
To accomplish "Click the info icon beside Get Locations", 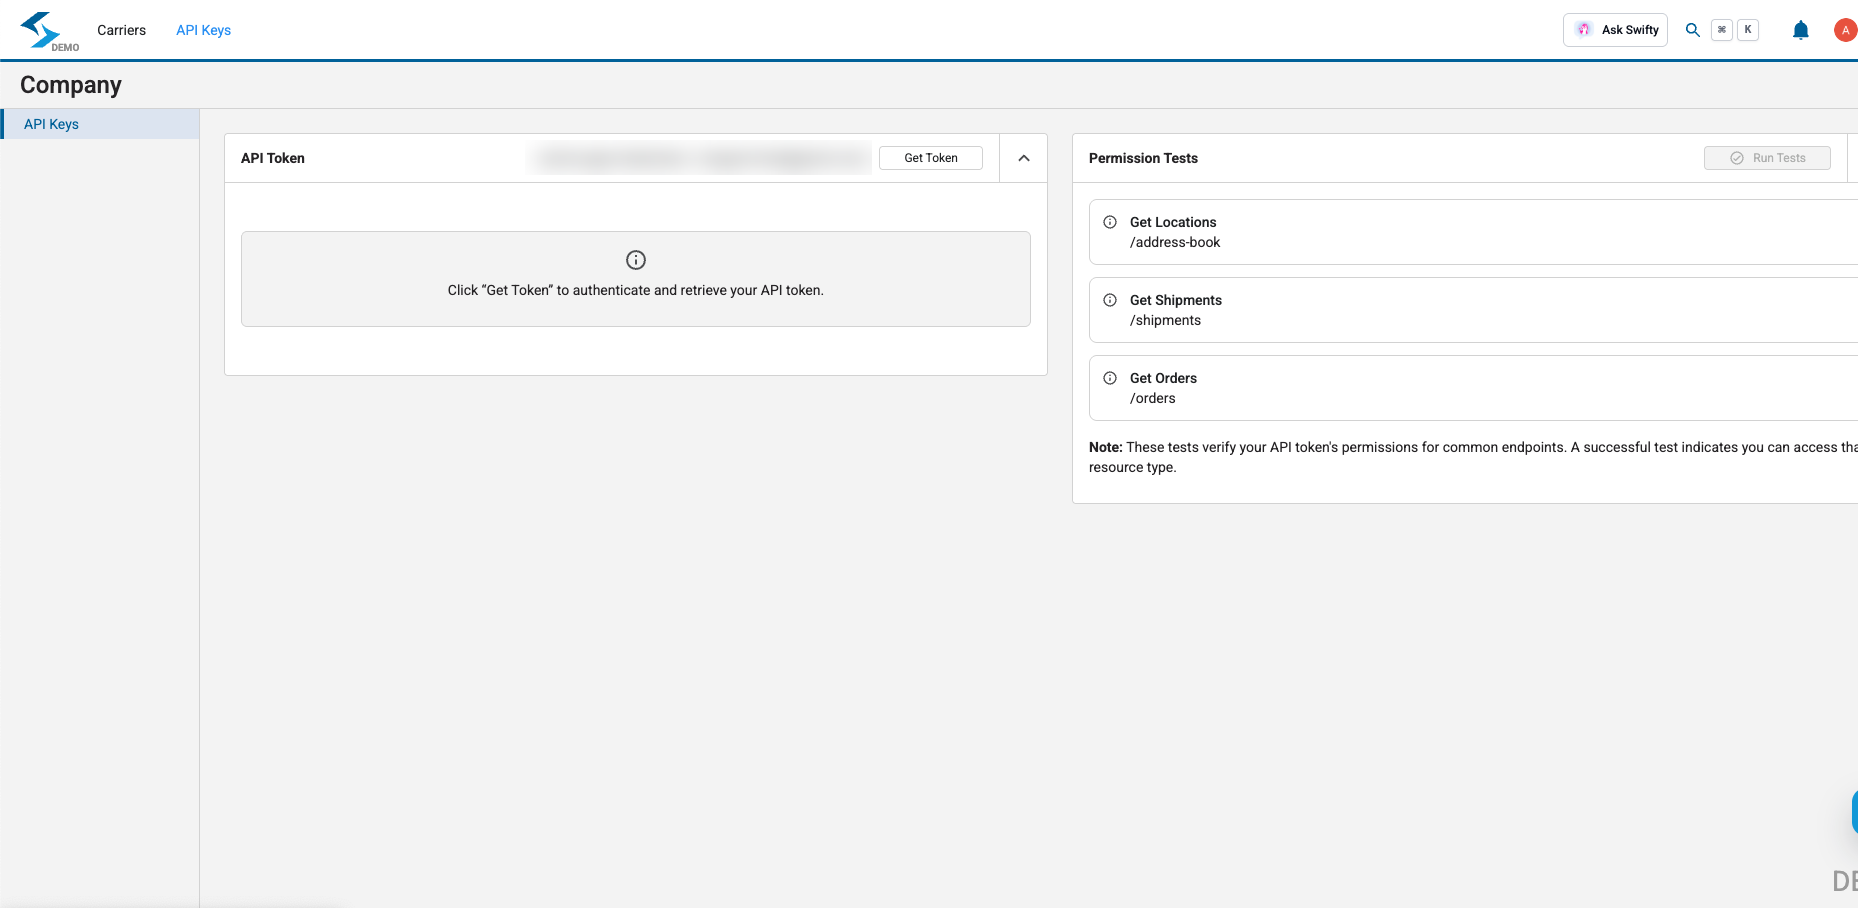I will pos(1110,222).
